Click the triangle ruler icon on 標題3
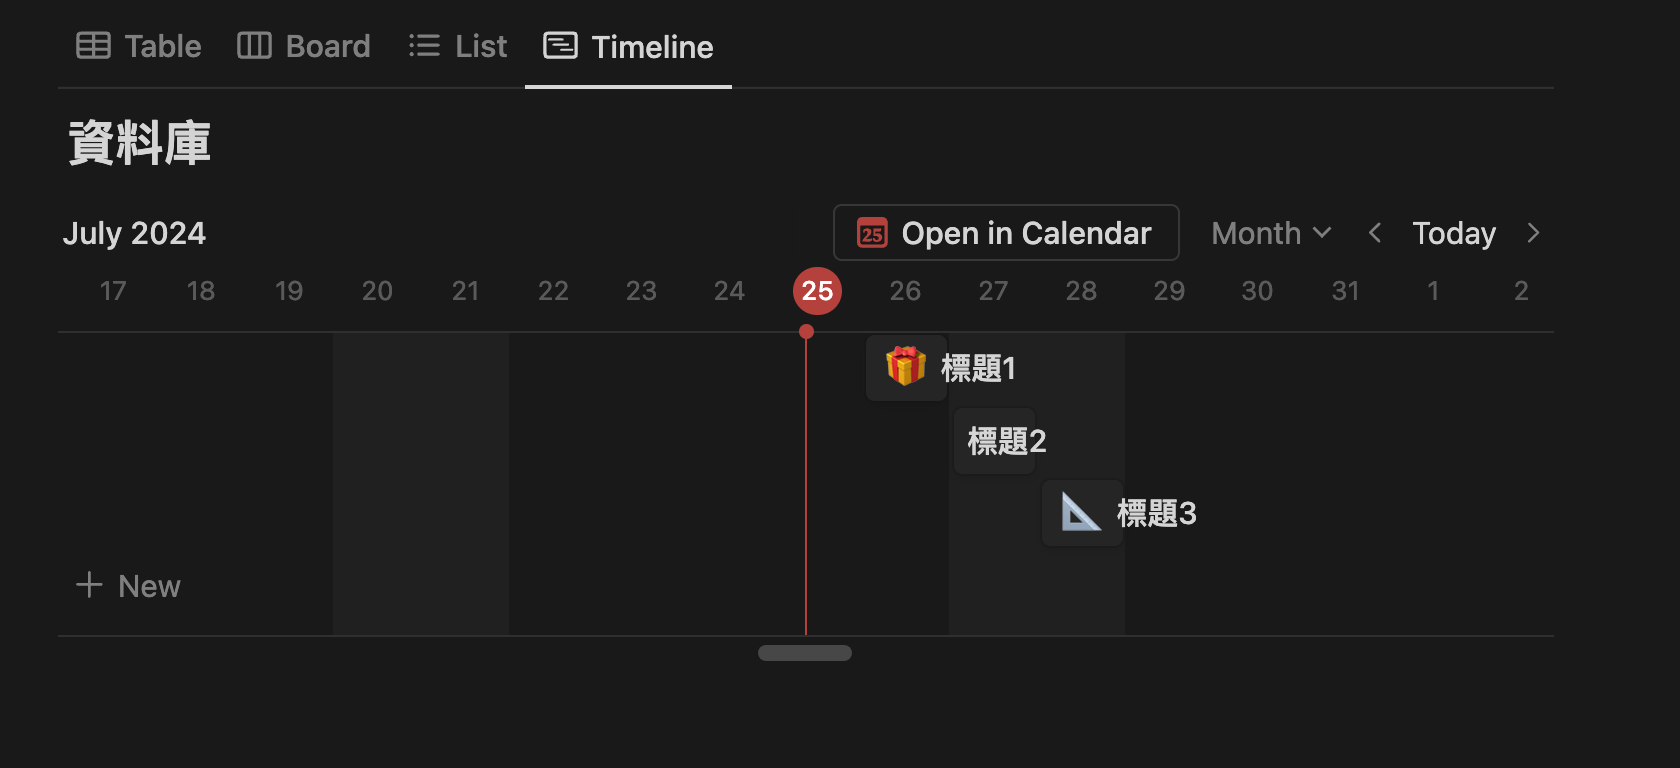Image resolution: width=1680 pixels, height=768 pixels. pos(1081,513)
